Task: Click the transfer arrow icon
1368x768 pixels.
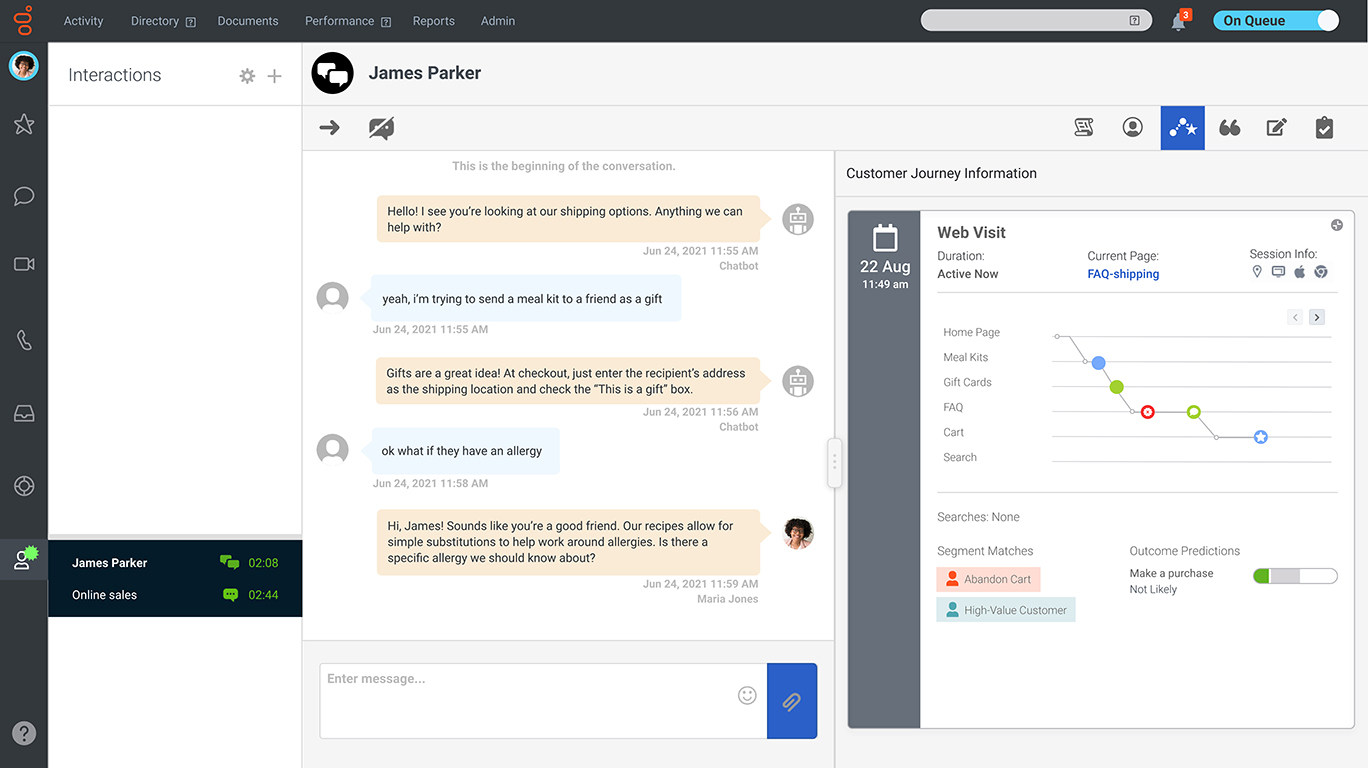Action: coord(329,128)
